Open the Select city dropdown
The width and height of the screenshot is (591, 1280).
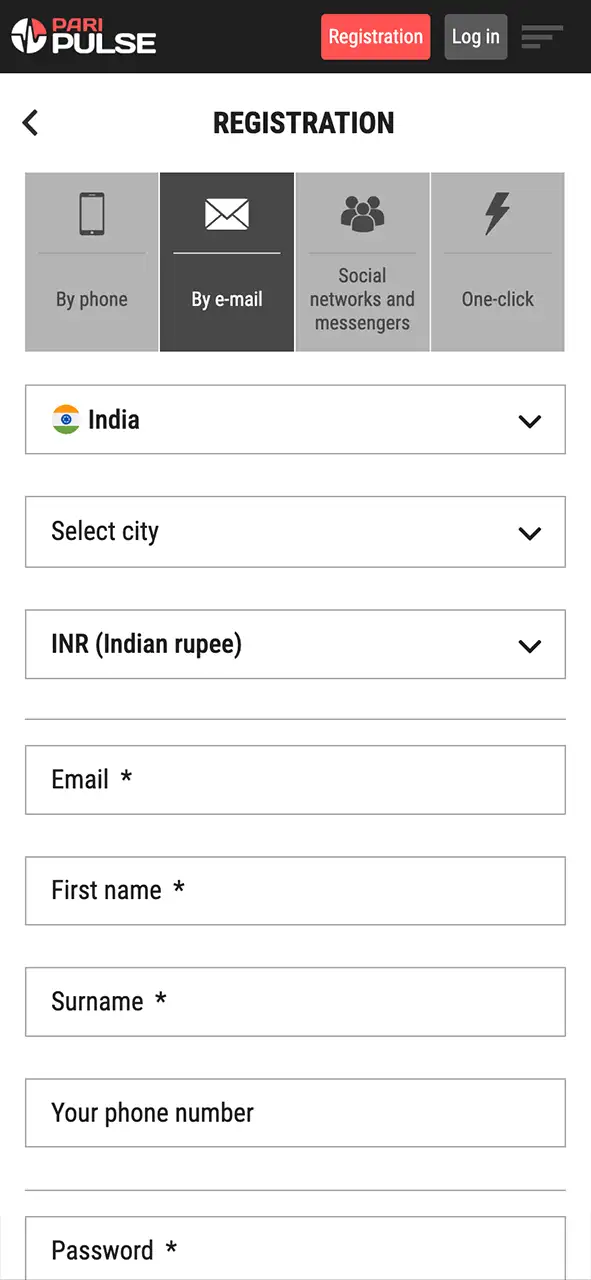[x=295, y=532]
